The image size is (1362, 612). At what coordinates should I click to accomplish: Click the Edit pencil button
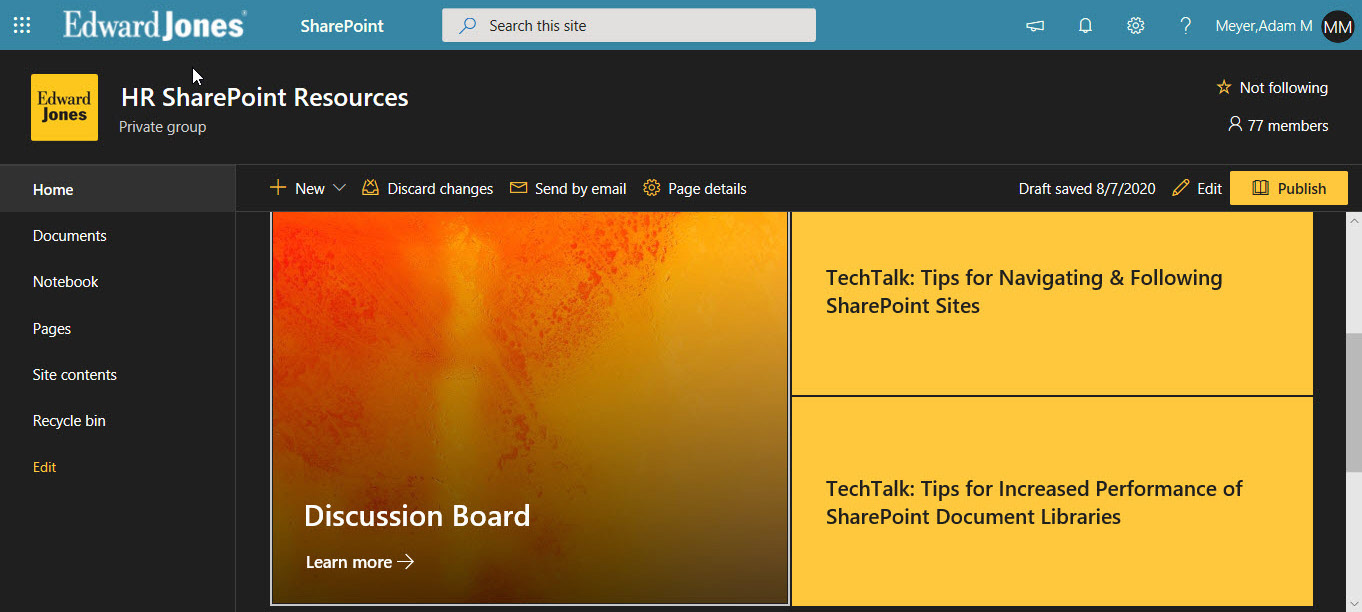[x=1197, y=188]
